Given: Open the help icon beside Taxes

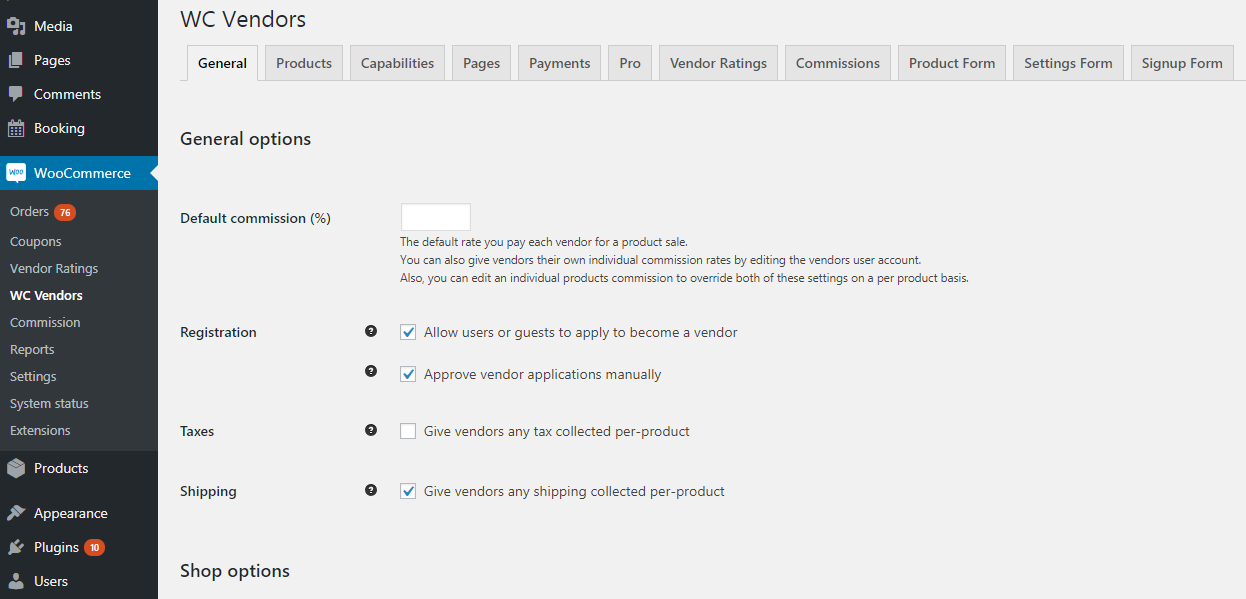Looking at the screenshot, I should (371, 430).
